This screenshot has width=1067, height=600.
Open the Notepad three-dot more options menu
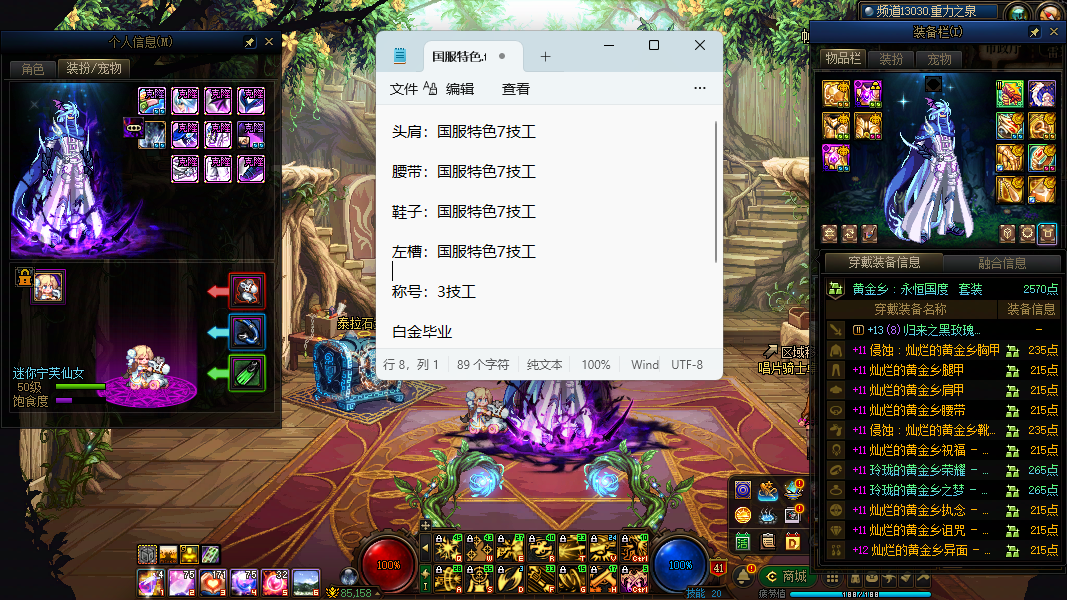click(699, 89)
